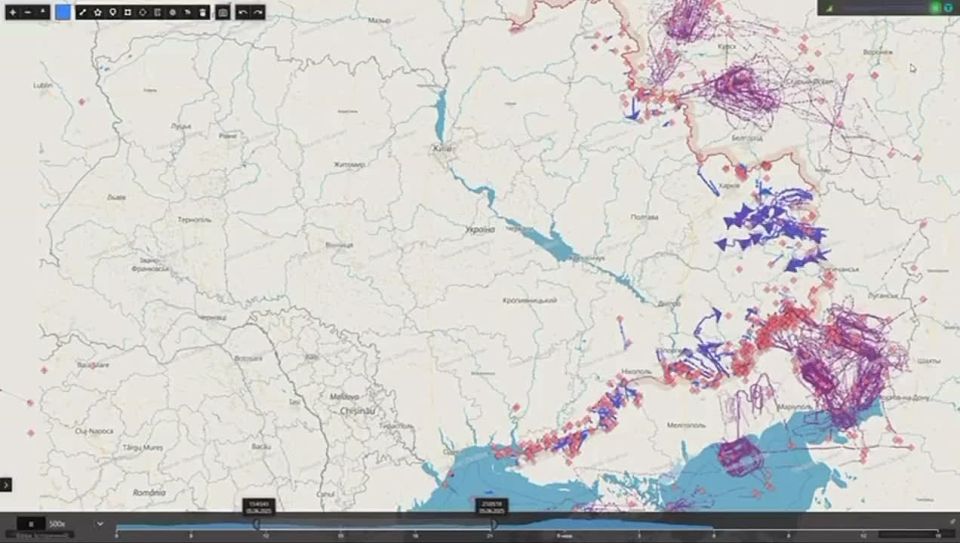Select the polygon shape tool
The height and width of the screenshot is (543, 960).
pos(98,12)
